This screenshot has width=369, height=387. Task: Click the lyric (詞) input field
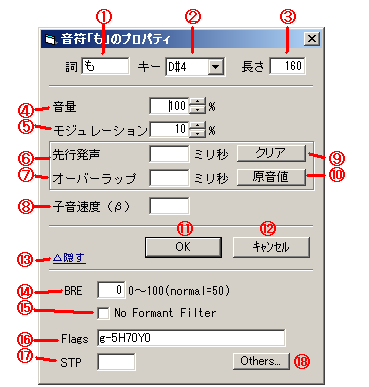[105, 66]
